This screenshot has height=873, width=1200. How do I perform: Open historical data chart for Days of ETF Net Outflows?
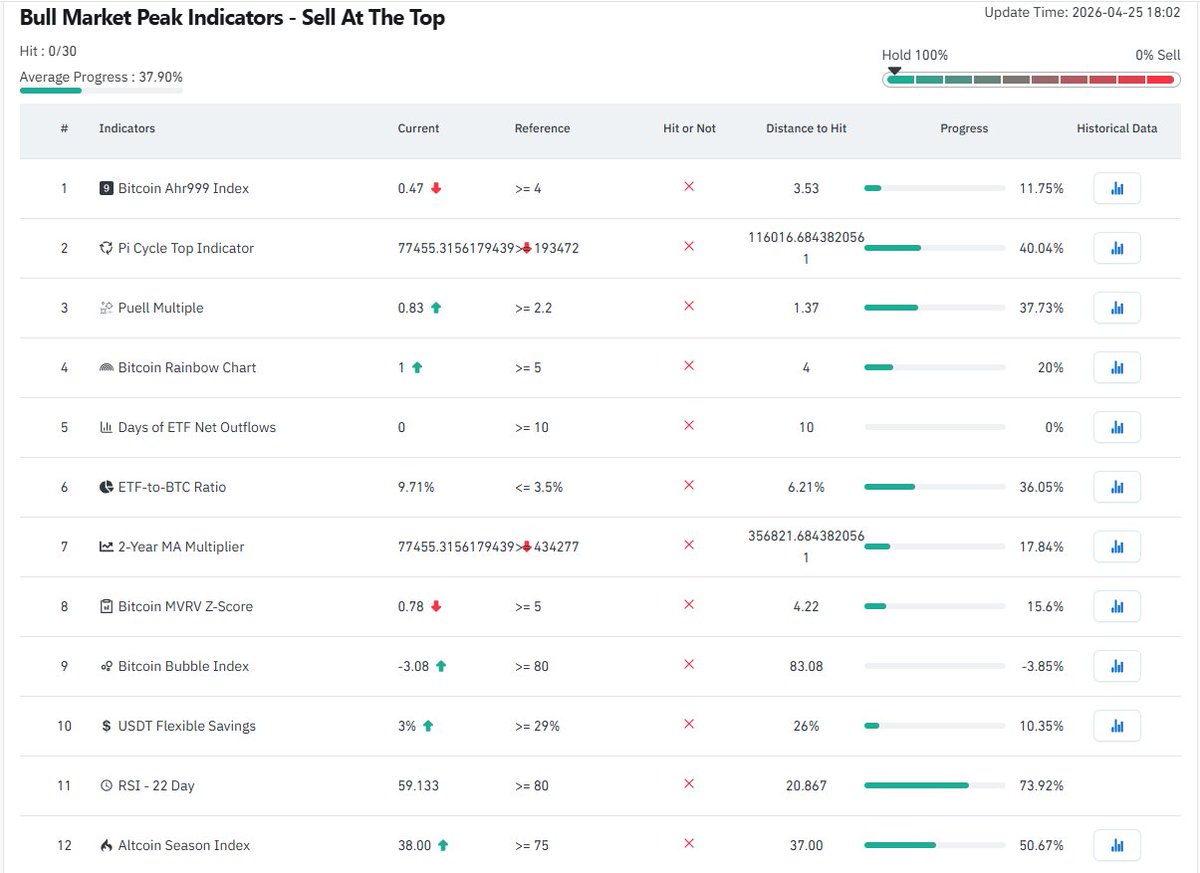pos(1117,427)
